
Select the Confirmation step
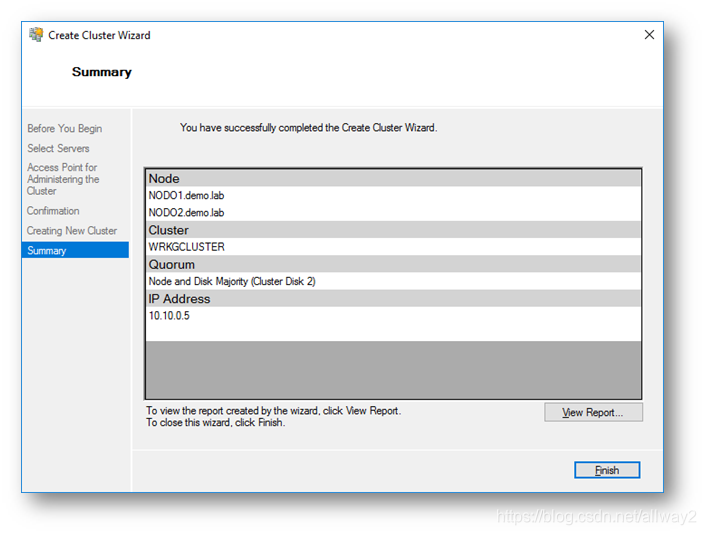[53, 211]
